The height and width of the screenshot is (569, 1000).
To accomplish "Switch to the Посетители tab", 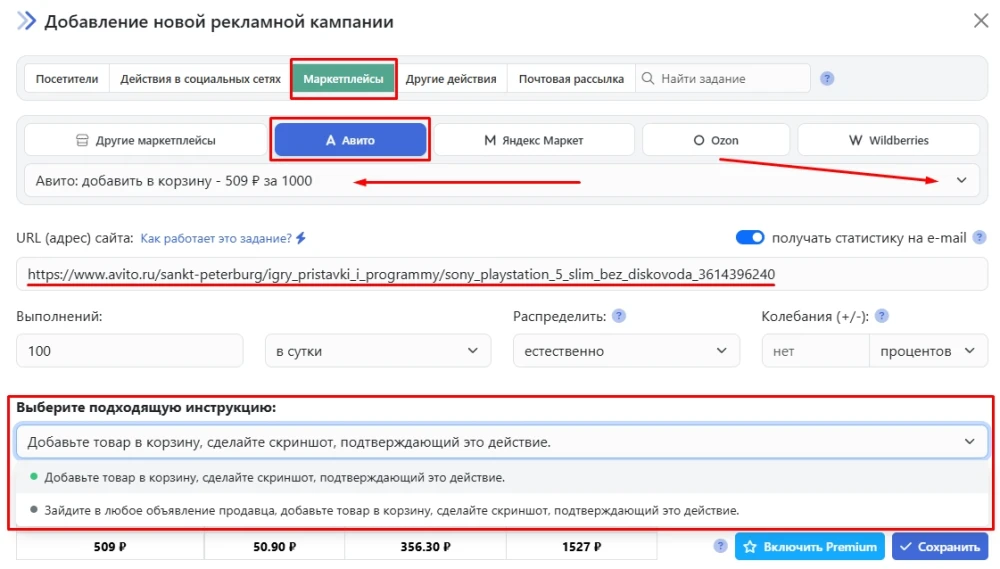I will click(67, 79).
